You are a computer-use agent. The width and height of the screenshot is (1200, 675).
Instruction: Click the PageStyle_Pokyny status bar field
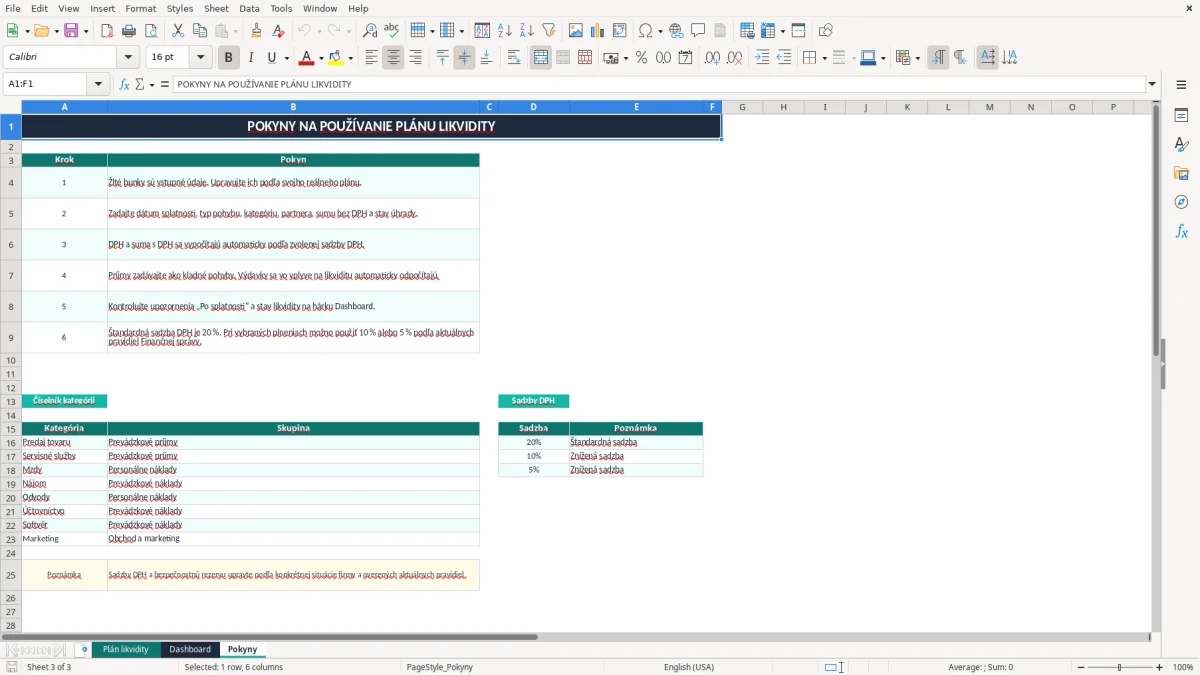440,667
